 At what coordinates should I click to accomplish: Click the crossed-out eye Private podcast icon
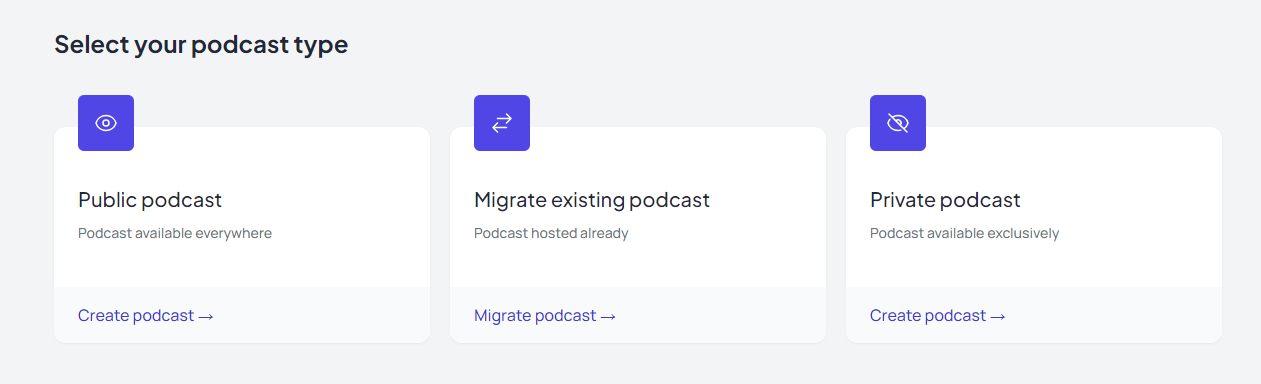[898, 123]
